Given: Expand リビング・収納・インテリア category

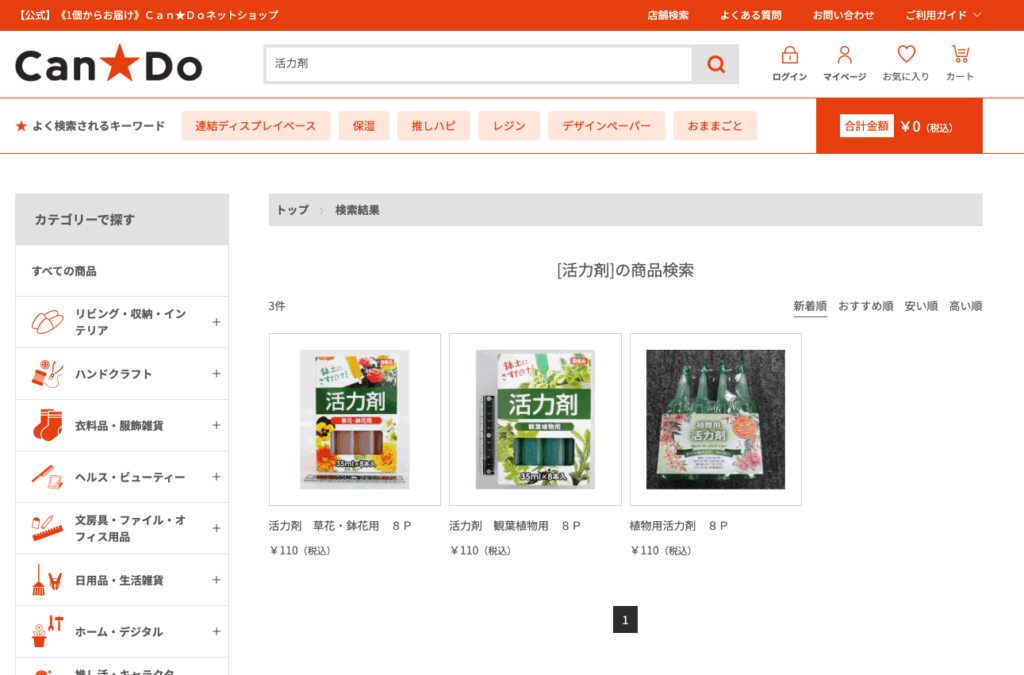Looking at the screenshot, I should coord(216,322).
